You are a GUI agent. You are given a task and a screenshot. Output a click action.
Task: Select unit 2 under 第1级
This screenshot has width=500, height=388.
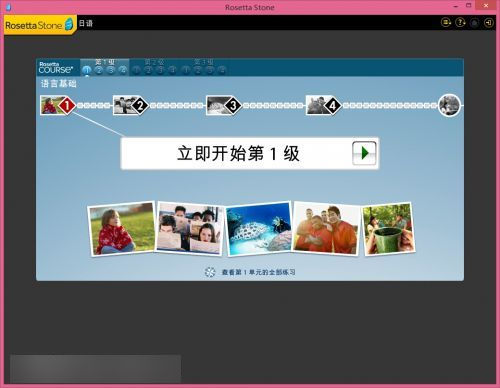click(x=99, y=70)
